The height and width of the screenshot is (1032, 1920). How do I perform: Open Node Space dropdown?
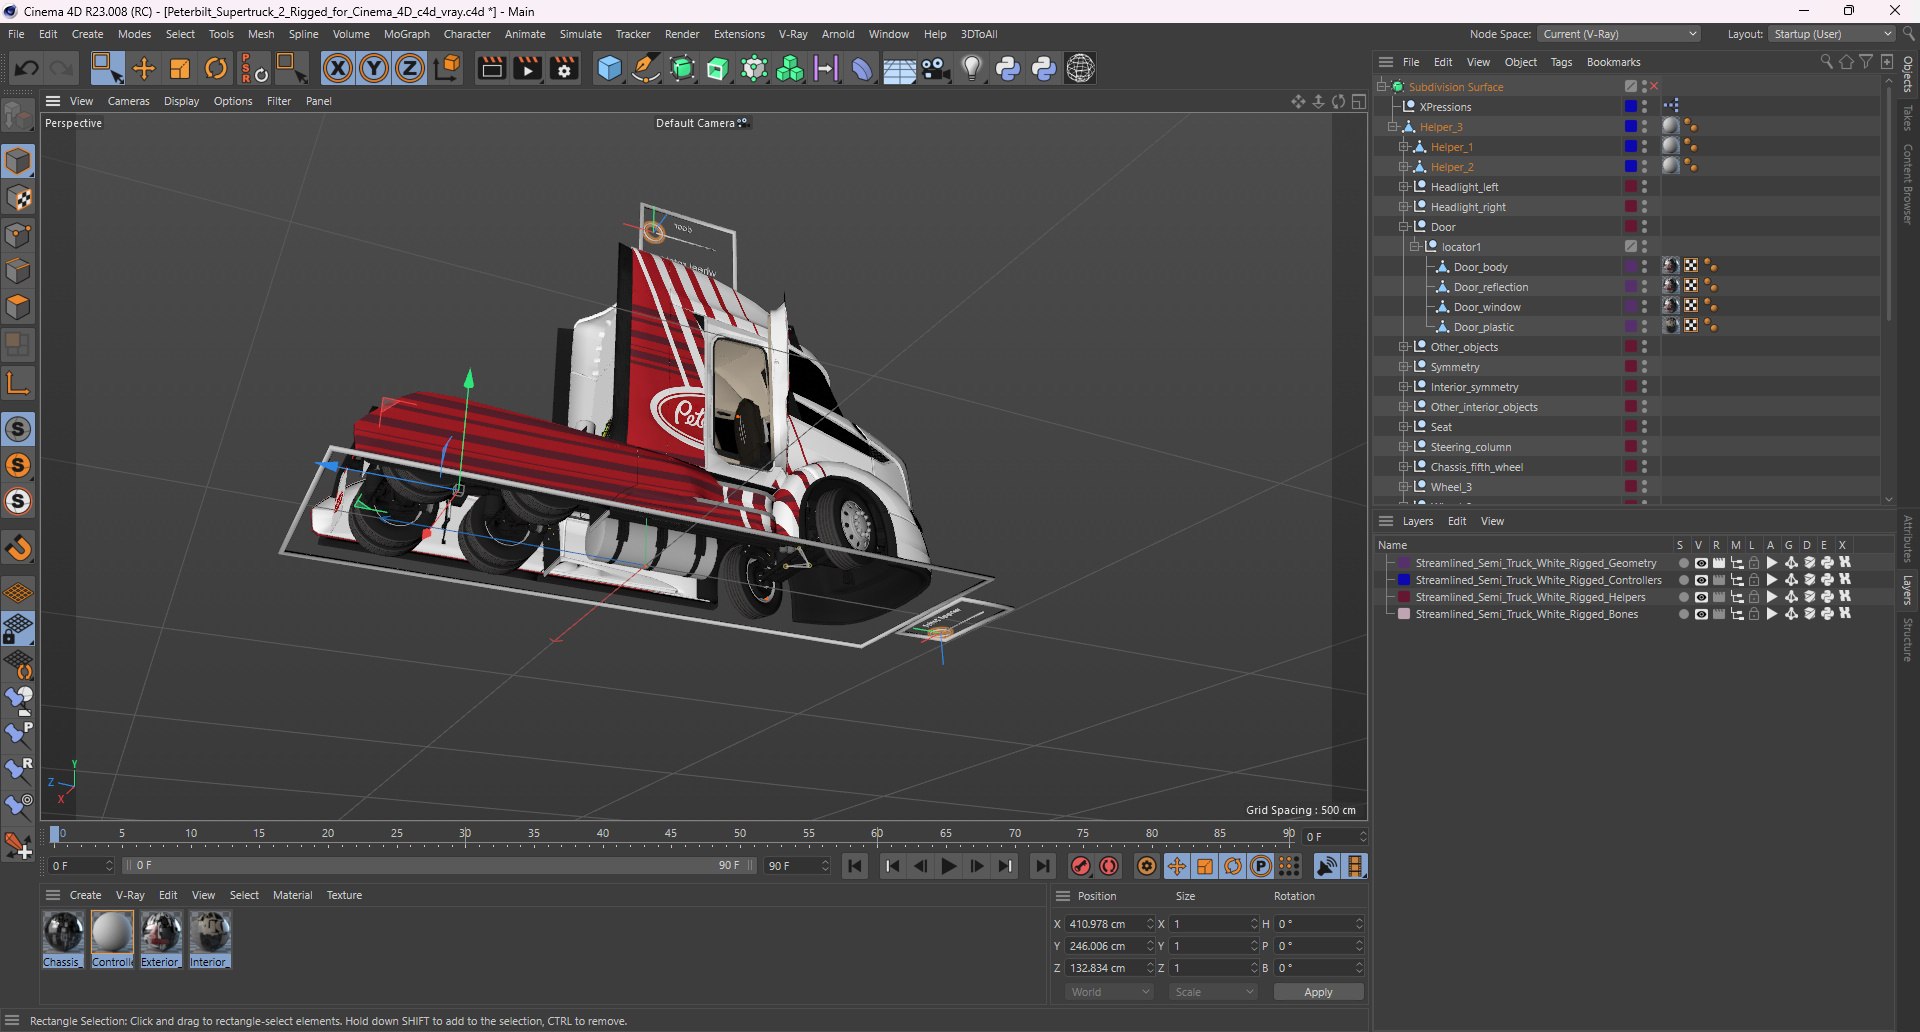pyautogui.click(x=1618, y=34)
